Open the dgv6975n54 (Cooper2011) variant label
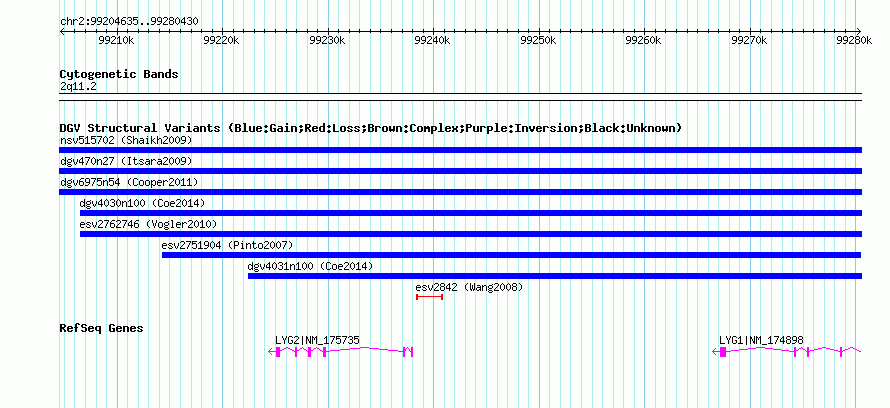Viewport: 890px width, 408px height. click(x=129, y=182)
